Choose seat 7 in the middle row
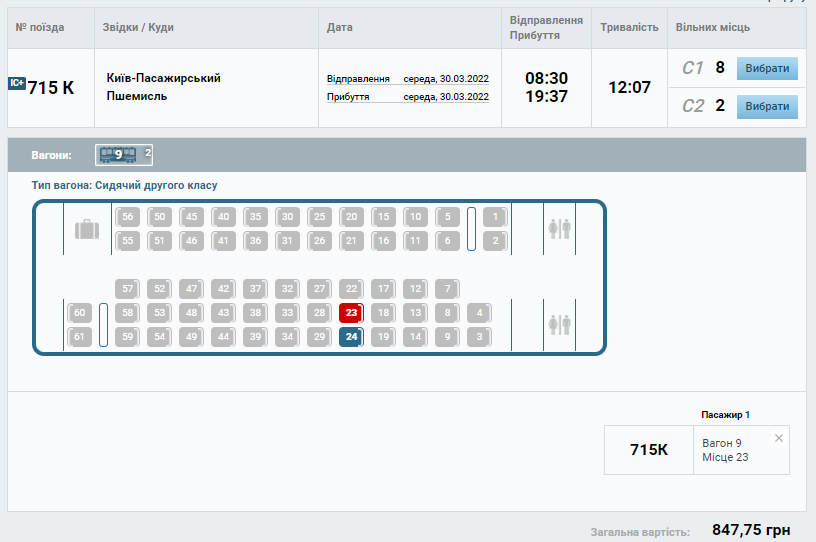The height and width of the screenshot is (542, 816). coord(447,289)
